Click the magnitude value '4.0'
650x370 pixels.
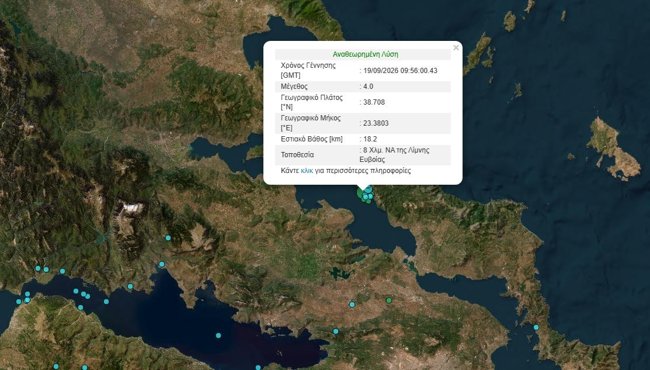[368, 87]
